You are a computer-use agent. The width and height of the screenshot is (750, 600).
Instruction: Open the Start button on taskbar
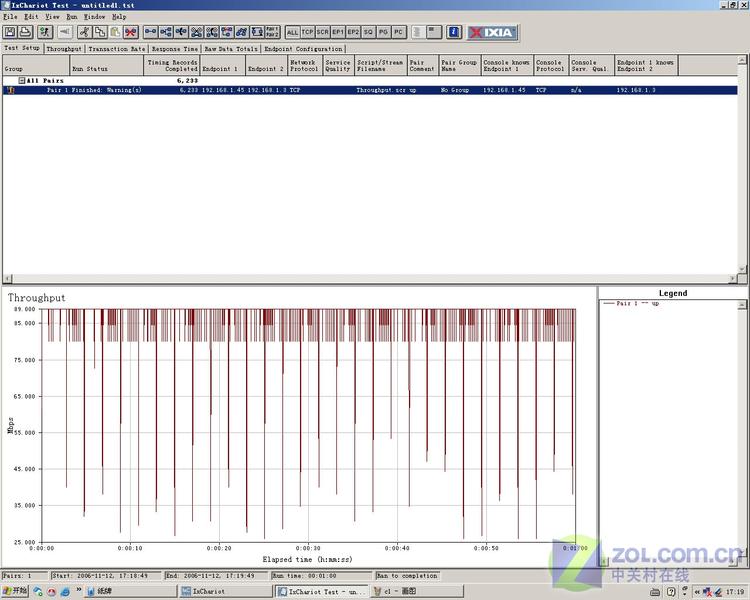[15, 591]
